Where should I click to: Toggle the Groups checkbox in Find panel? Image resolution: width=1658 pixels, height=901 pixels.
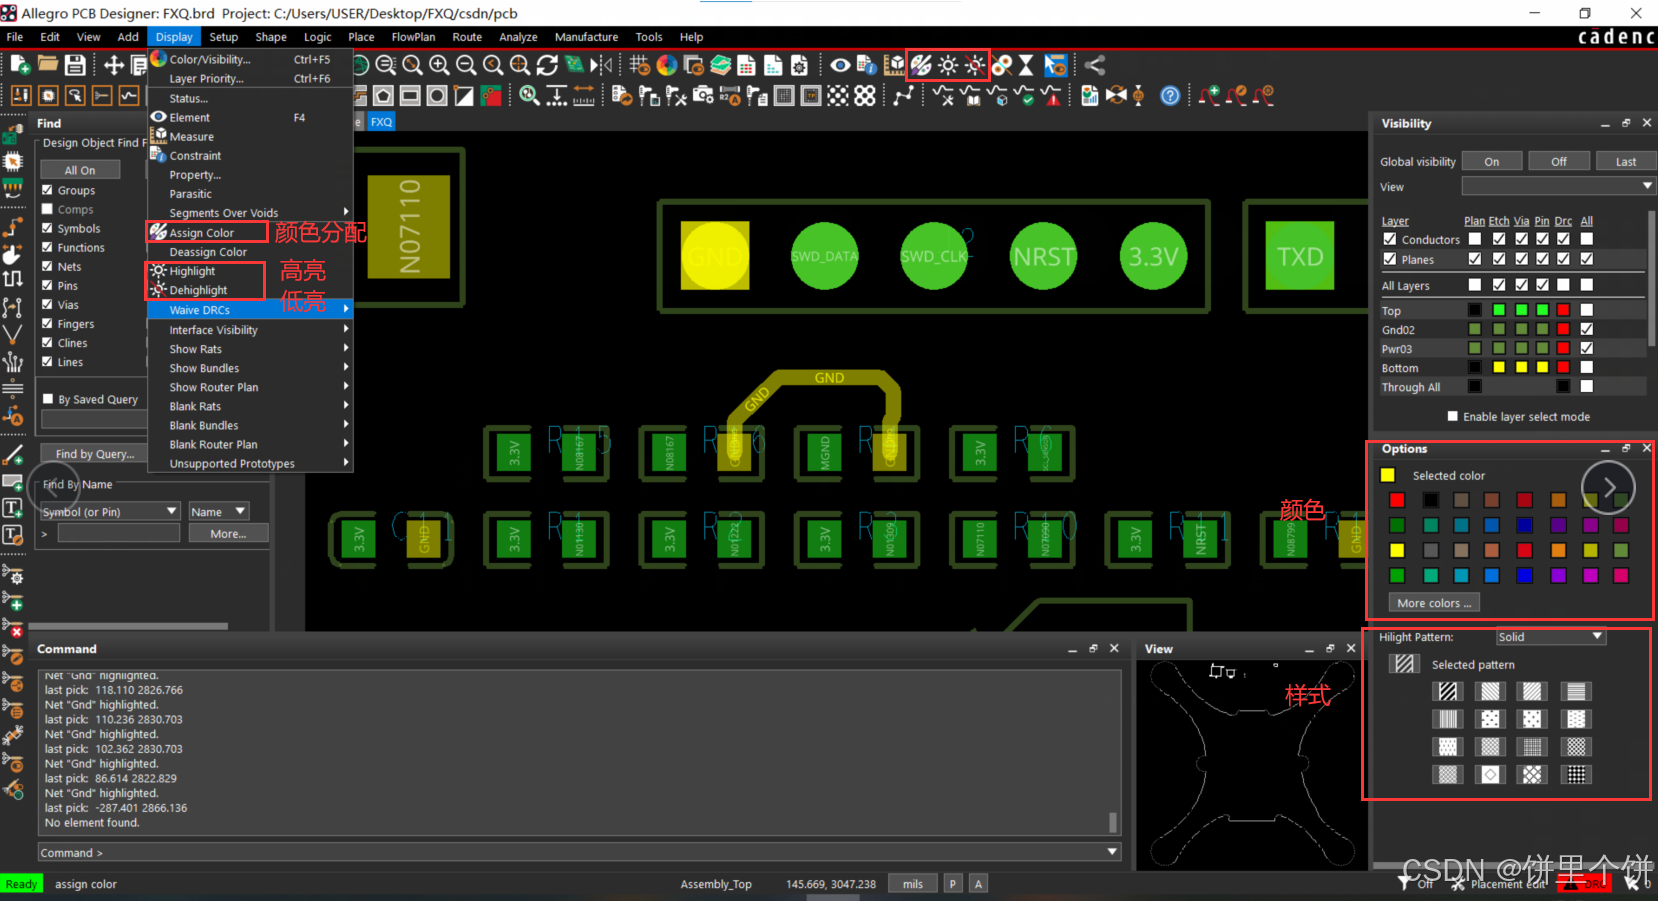tap(47, 190)
